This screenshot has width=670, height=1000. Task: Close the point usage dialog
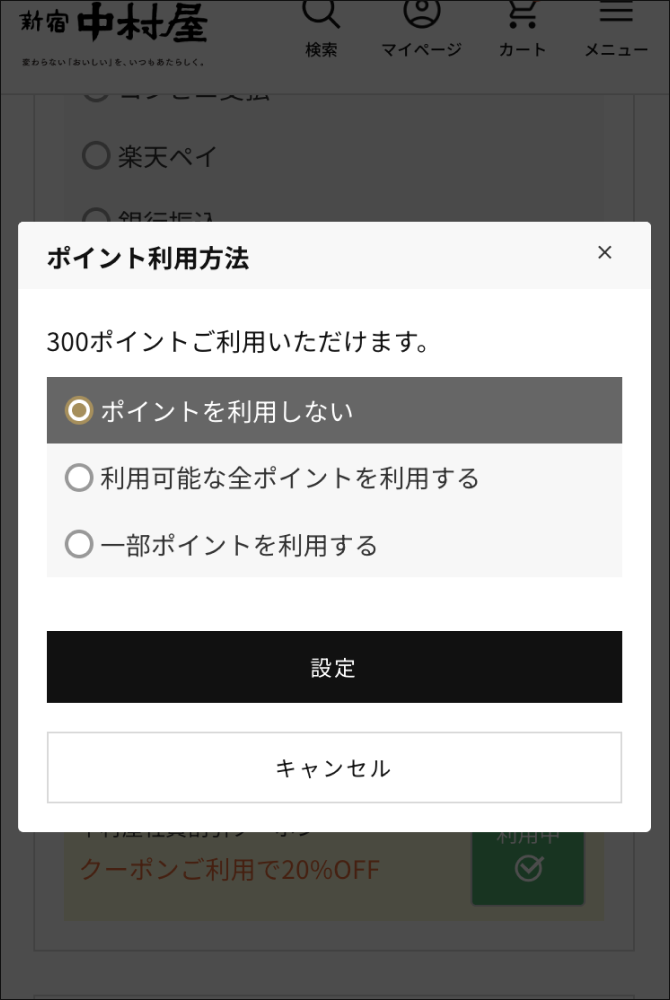[x=604, y=252]
